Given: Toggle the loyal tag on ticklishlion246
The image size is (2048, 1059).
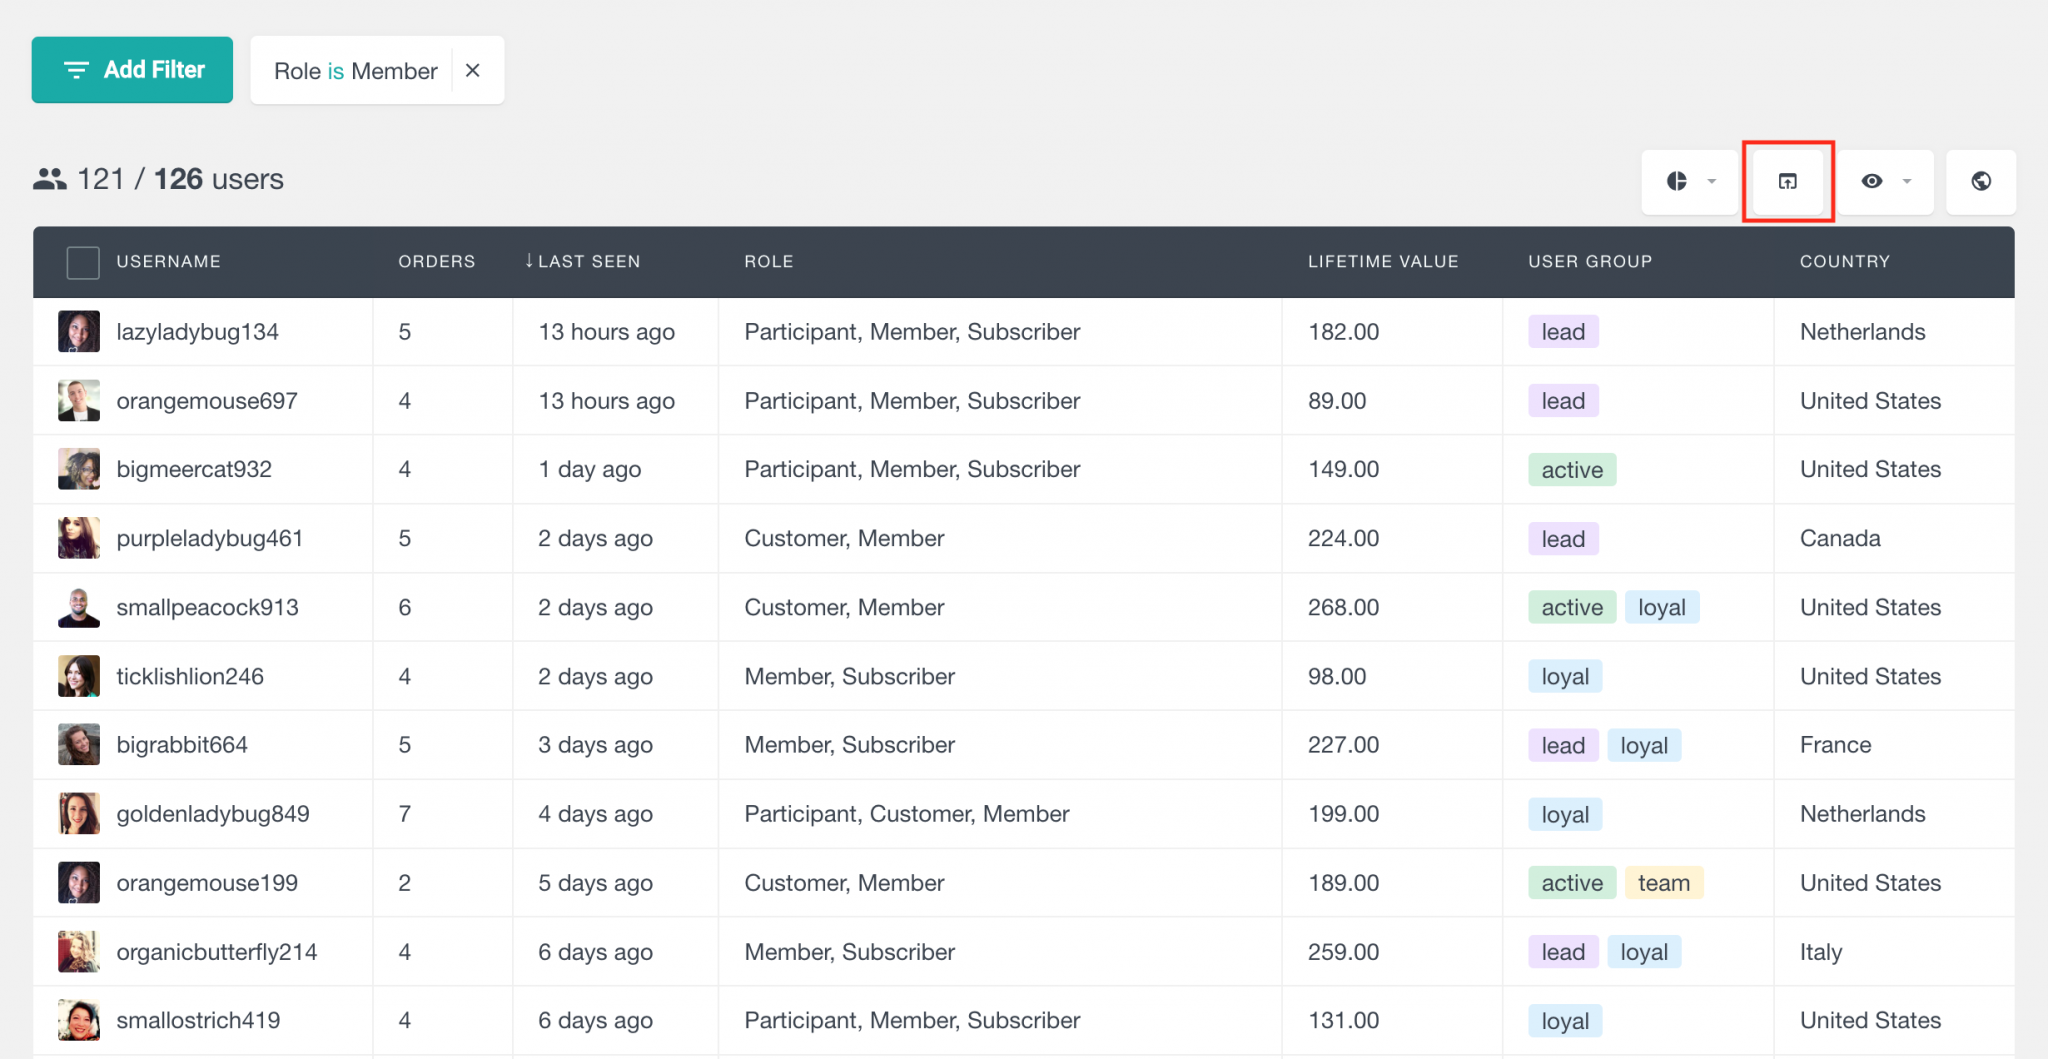Looking at the screenshot, I should tap(1564, 676).
